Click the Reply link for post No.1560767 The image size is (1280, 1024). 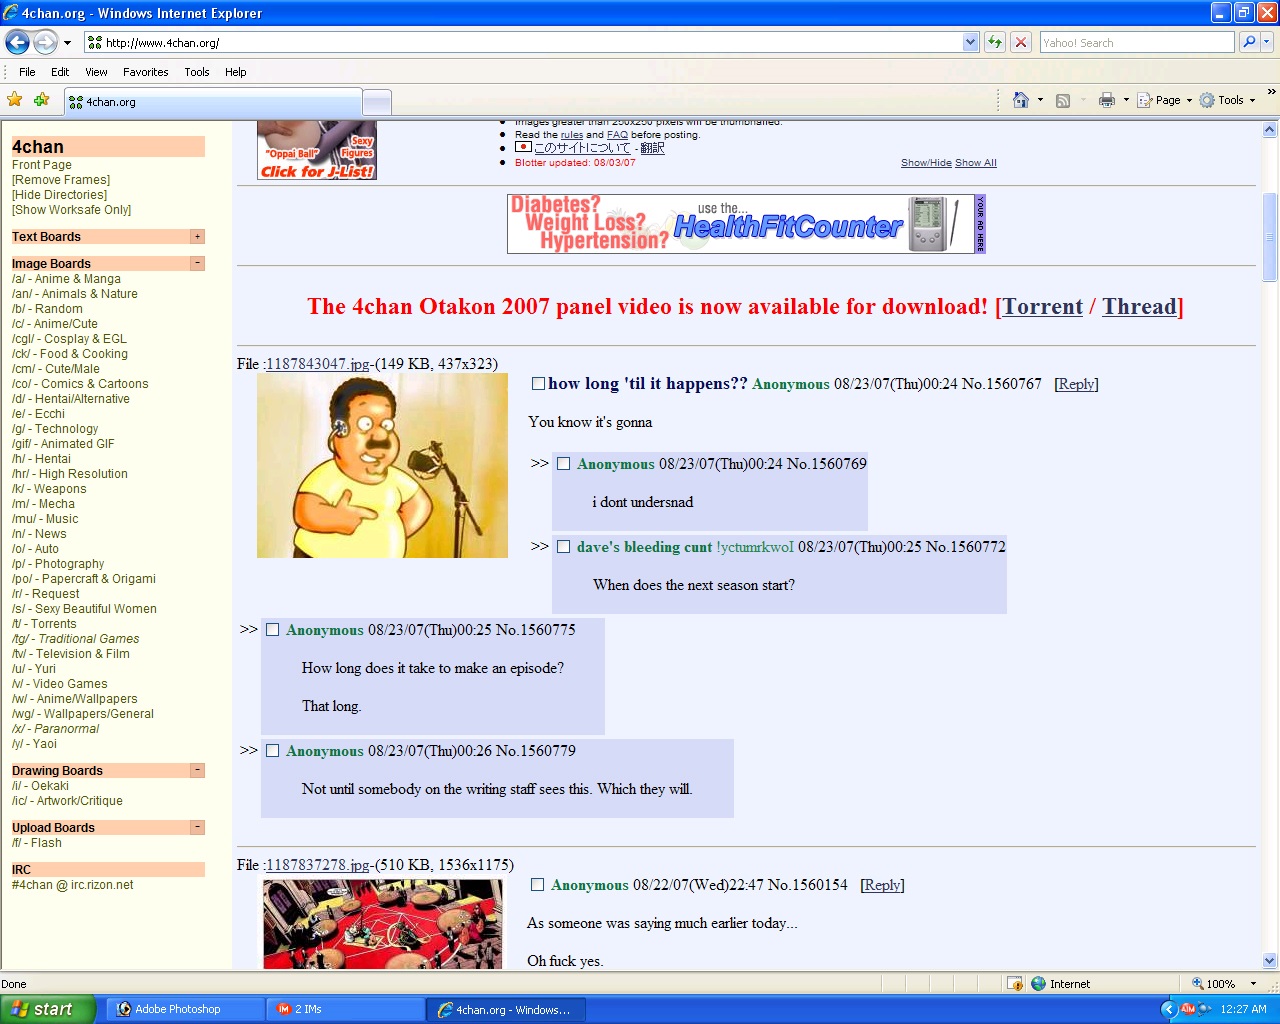click(x=1076, y=384)
